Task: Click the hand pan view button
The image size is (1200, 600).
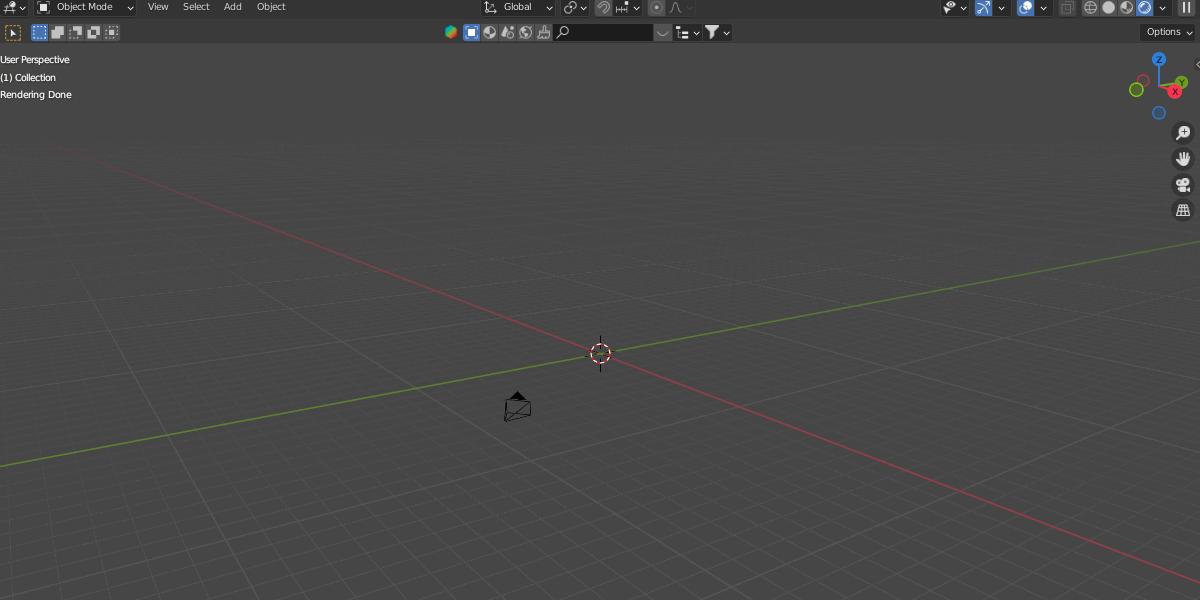Action: click(1183, 159)
